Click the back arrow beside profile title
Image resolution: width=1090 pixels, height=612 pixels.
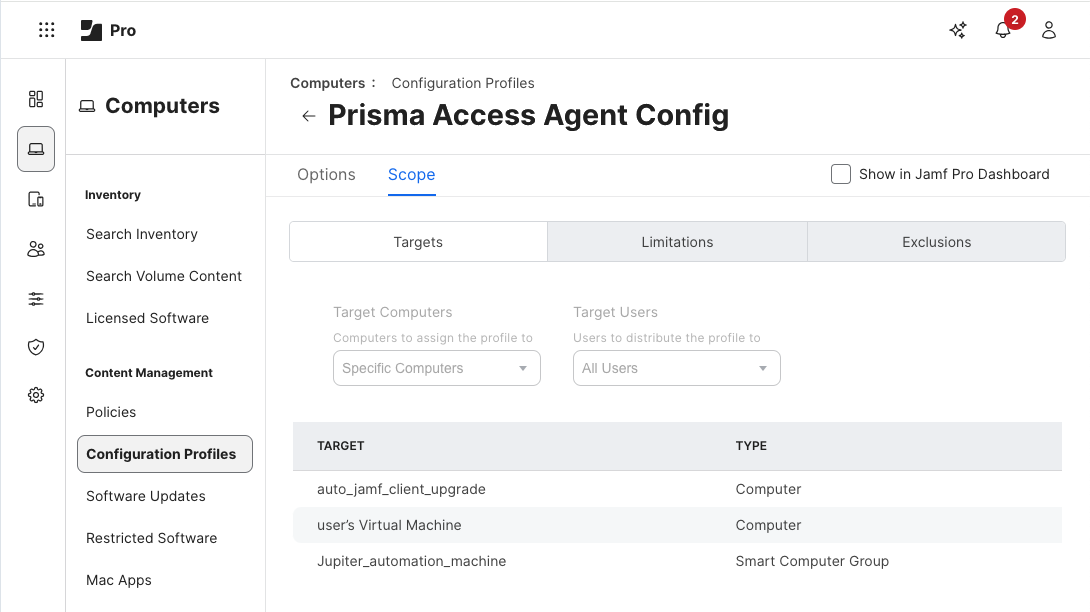click(x=308, y=116)
